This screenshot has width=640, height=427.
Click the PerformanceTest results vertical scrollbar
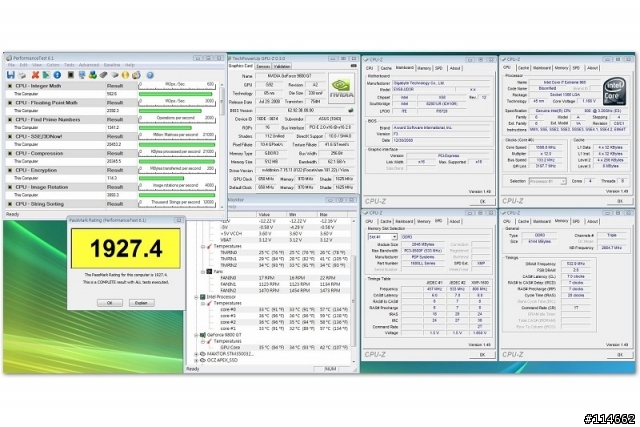pos(222,145)
